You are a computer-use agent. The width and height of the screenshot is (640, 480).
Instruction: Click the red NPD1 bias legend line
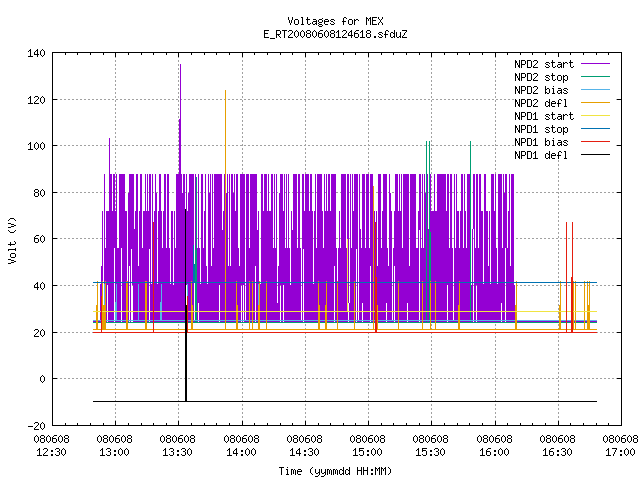coord(596,142)
